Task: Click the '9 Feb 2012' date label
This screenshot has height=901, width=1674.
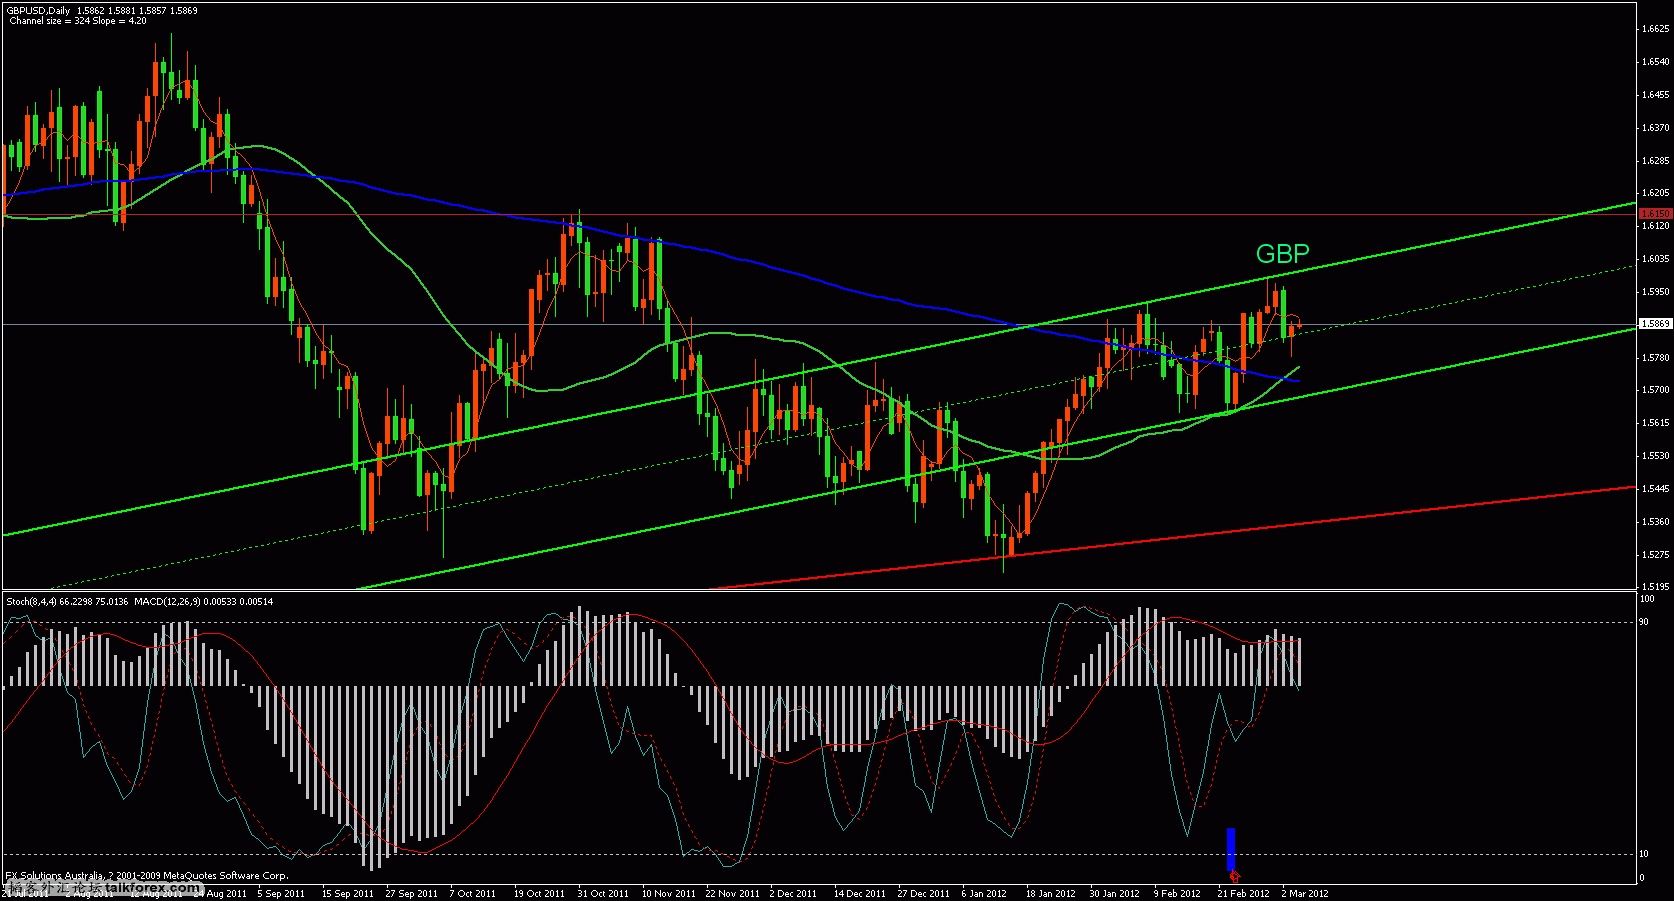Action: 1177,894
